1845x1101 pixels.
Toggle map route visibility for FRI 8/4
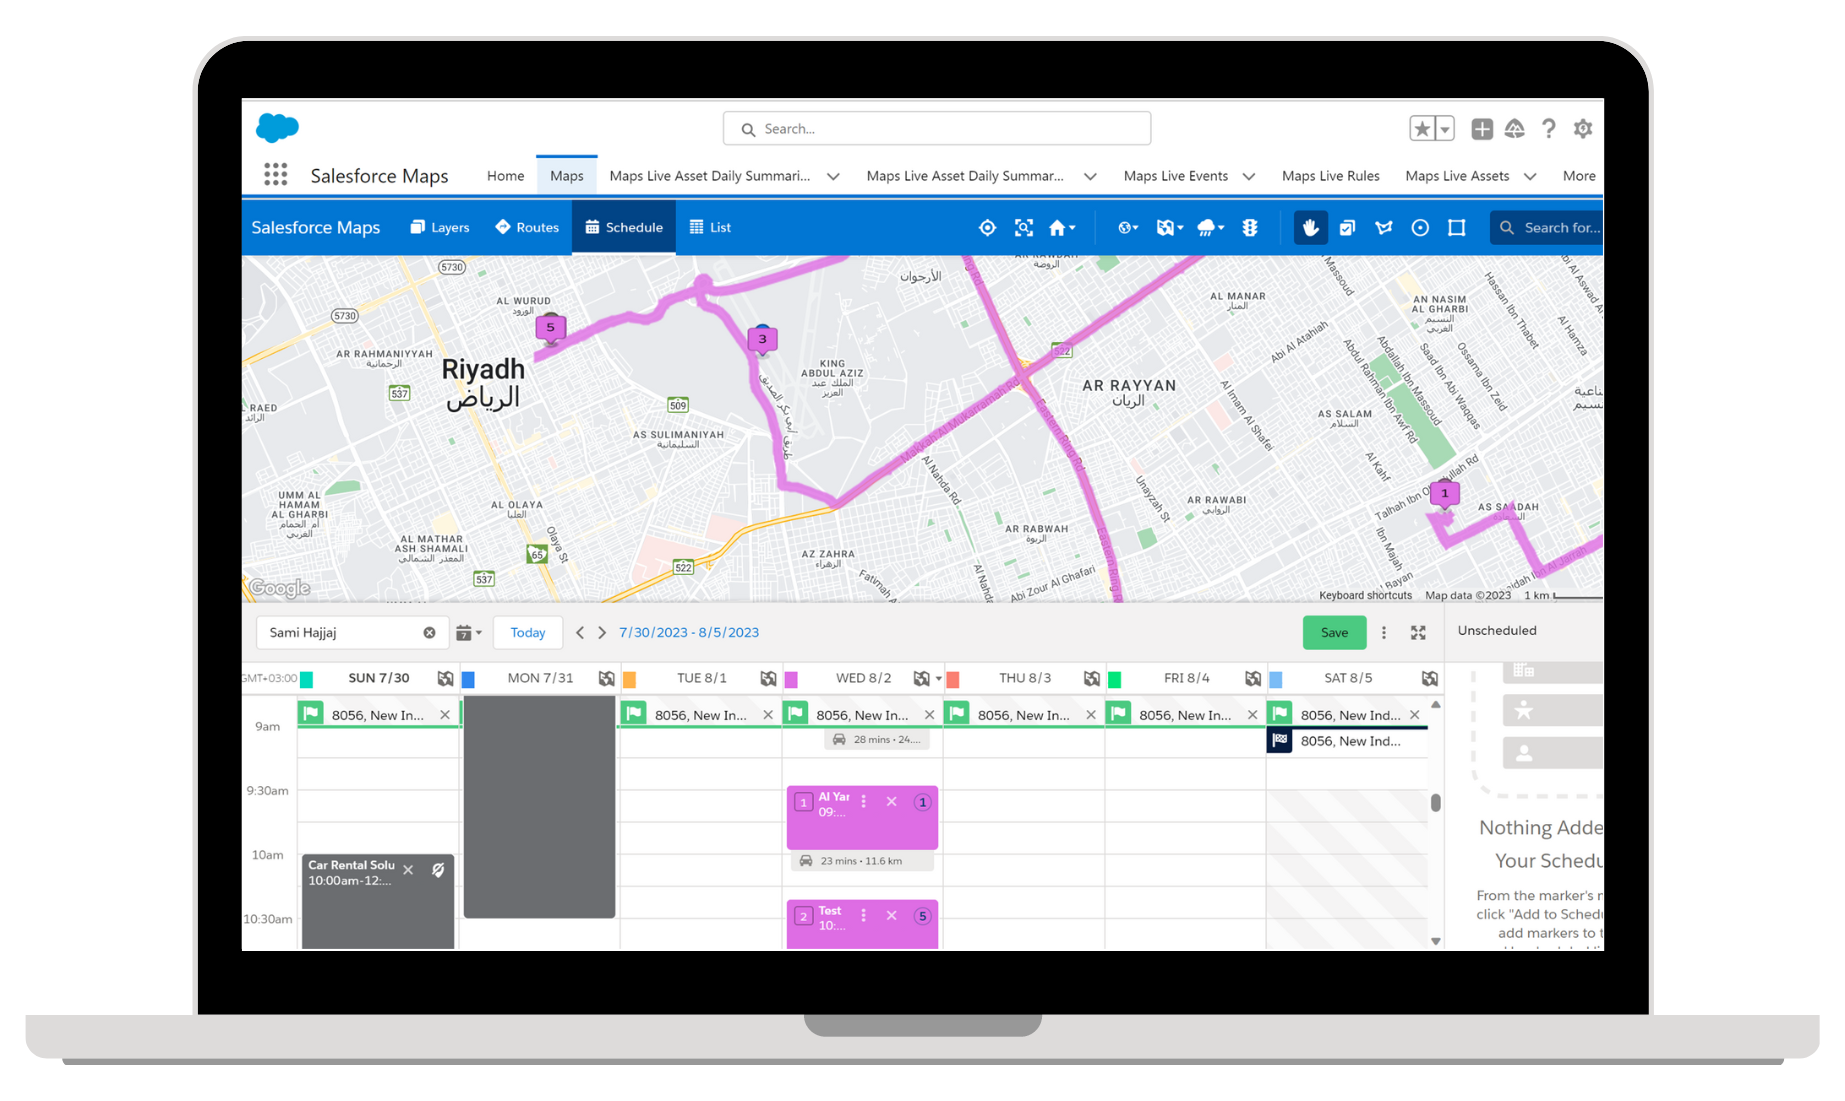[1252, 679]
